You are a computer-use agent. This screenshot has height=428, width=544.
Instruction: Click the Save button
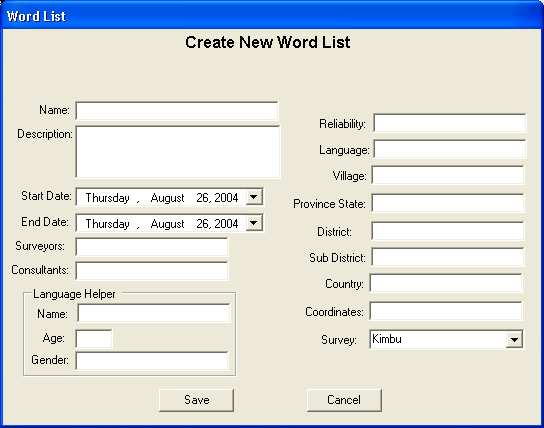196,400
